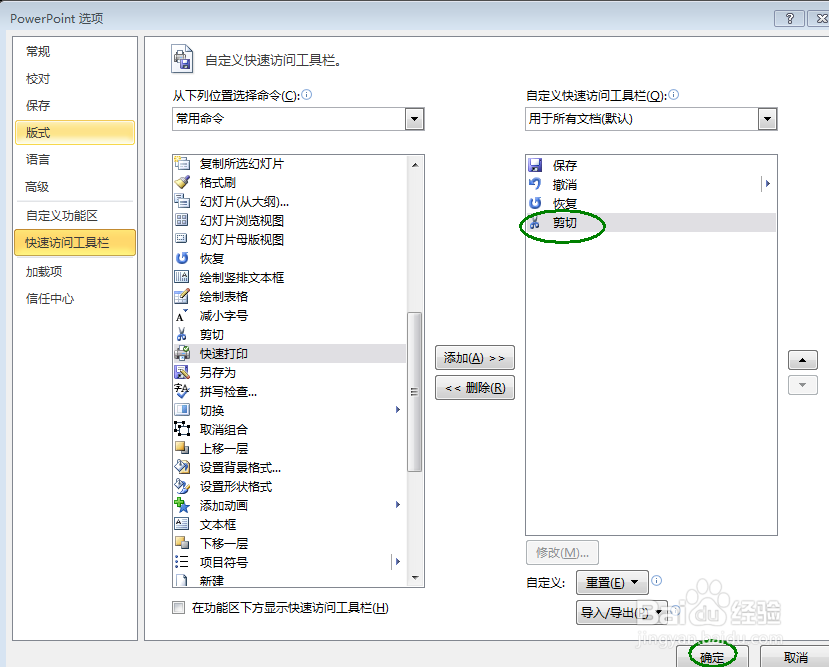This screenshot has width=829, height=667.
Task: Expand the 撤消 split arrow in toolbar list
Action: 768,184
